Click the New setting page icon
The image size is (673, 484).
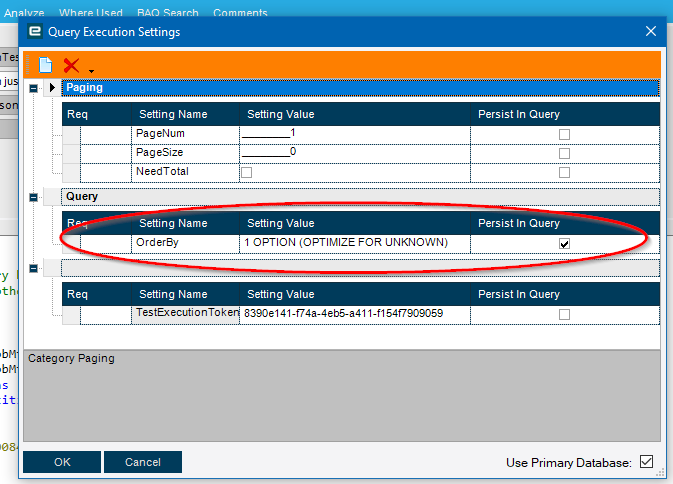[x=45, y=65]
